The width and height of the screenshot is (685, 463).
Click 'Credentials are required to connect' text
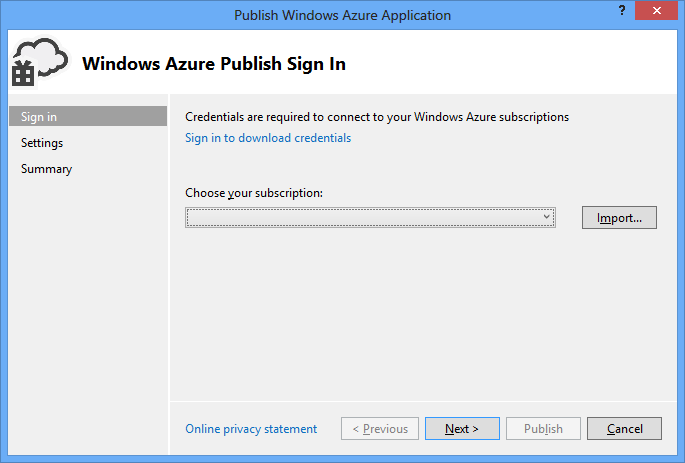click(x=377, y=117)
